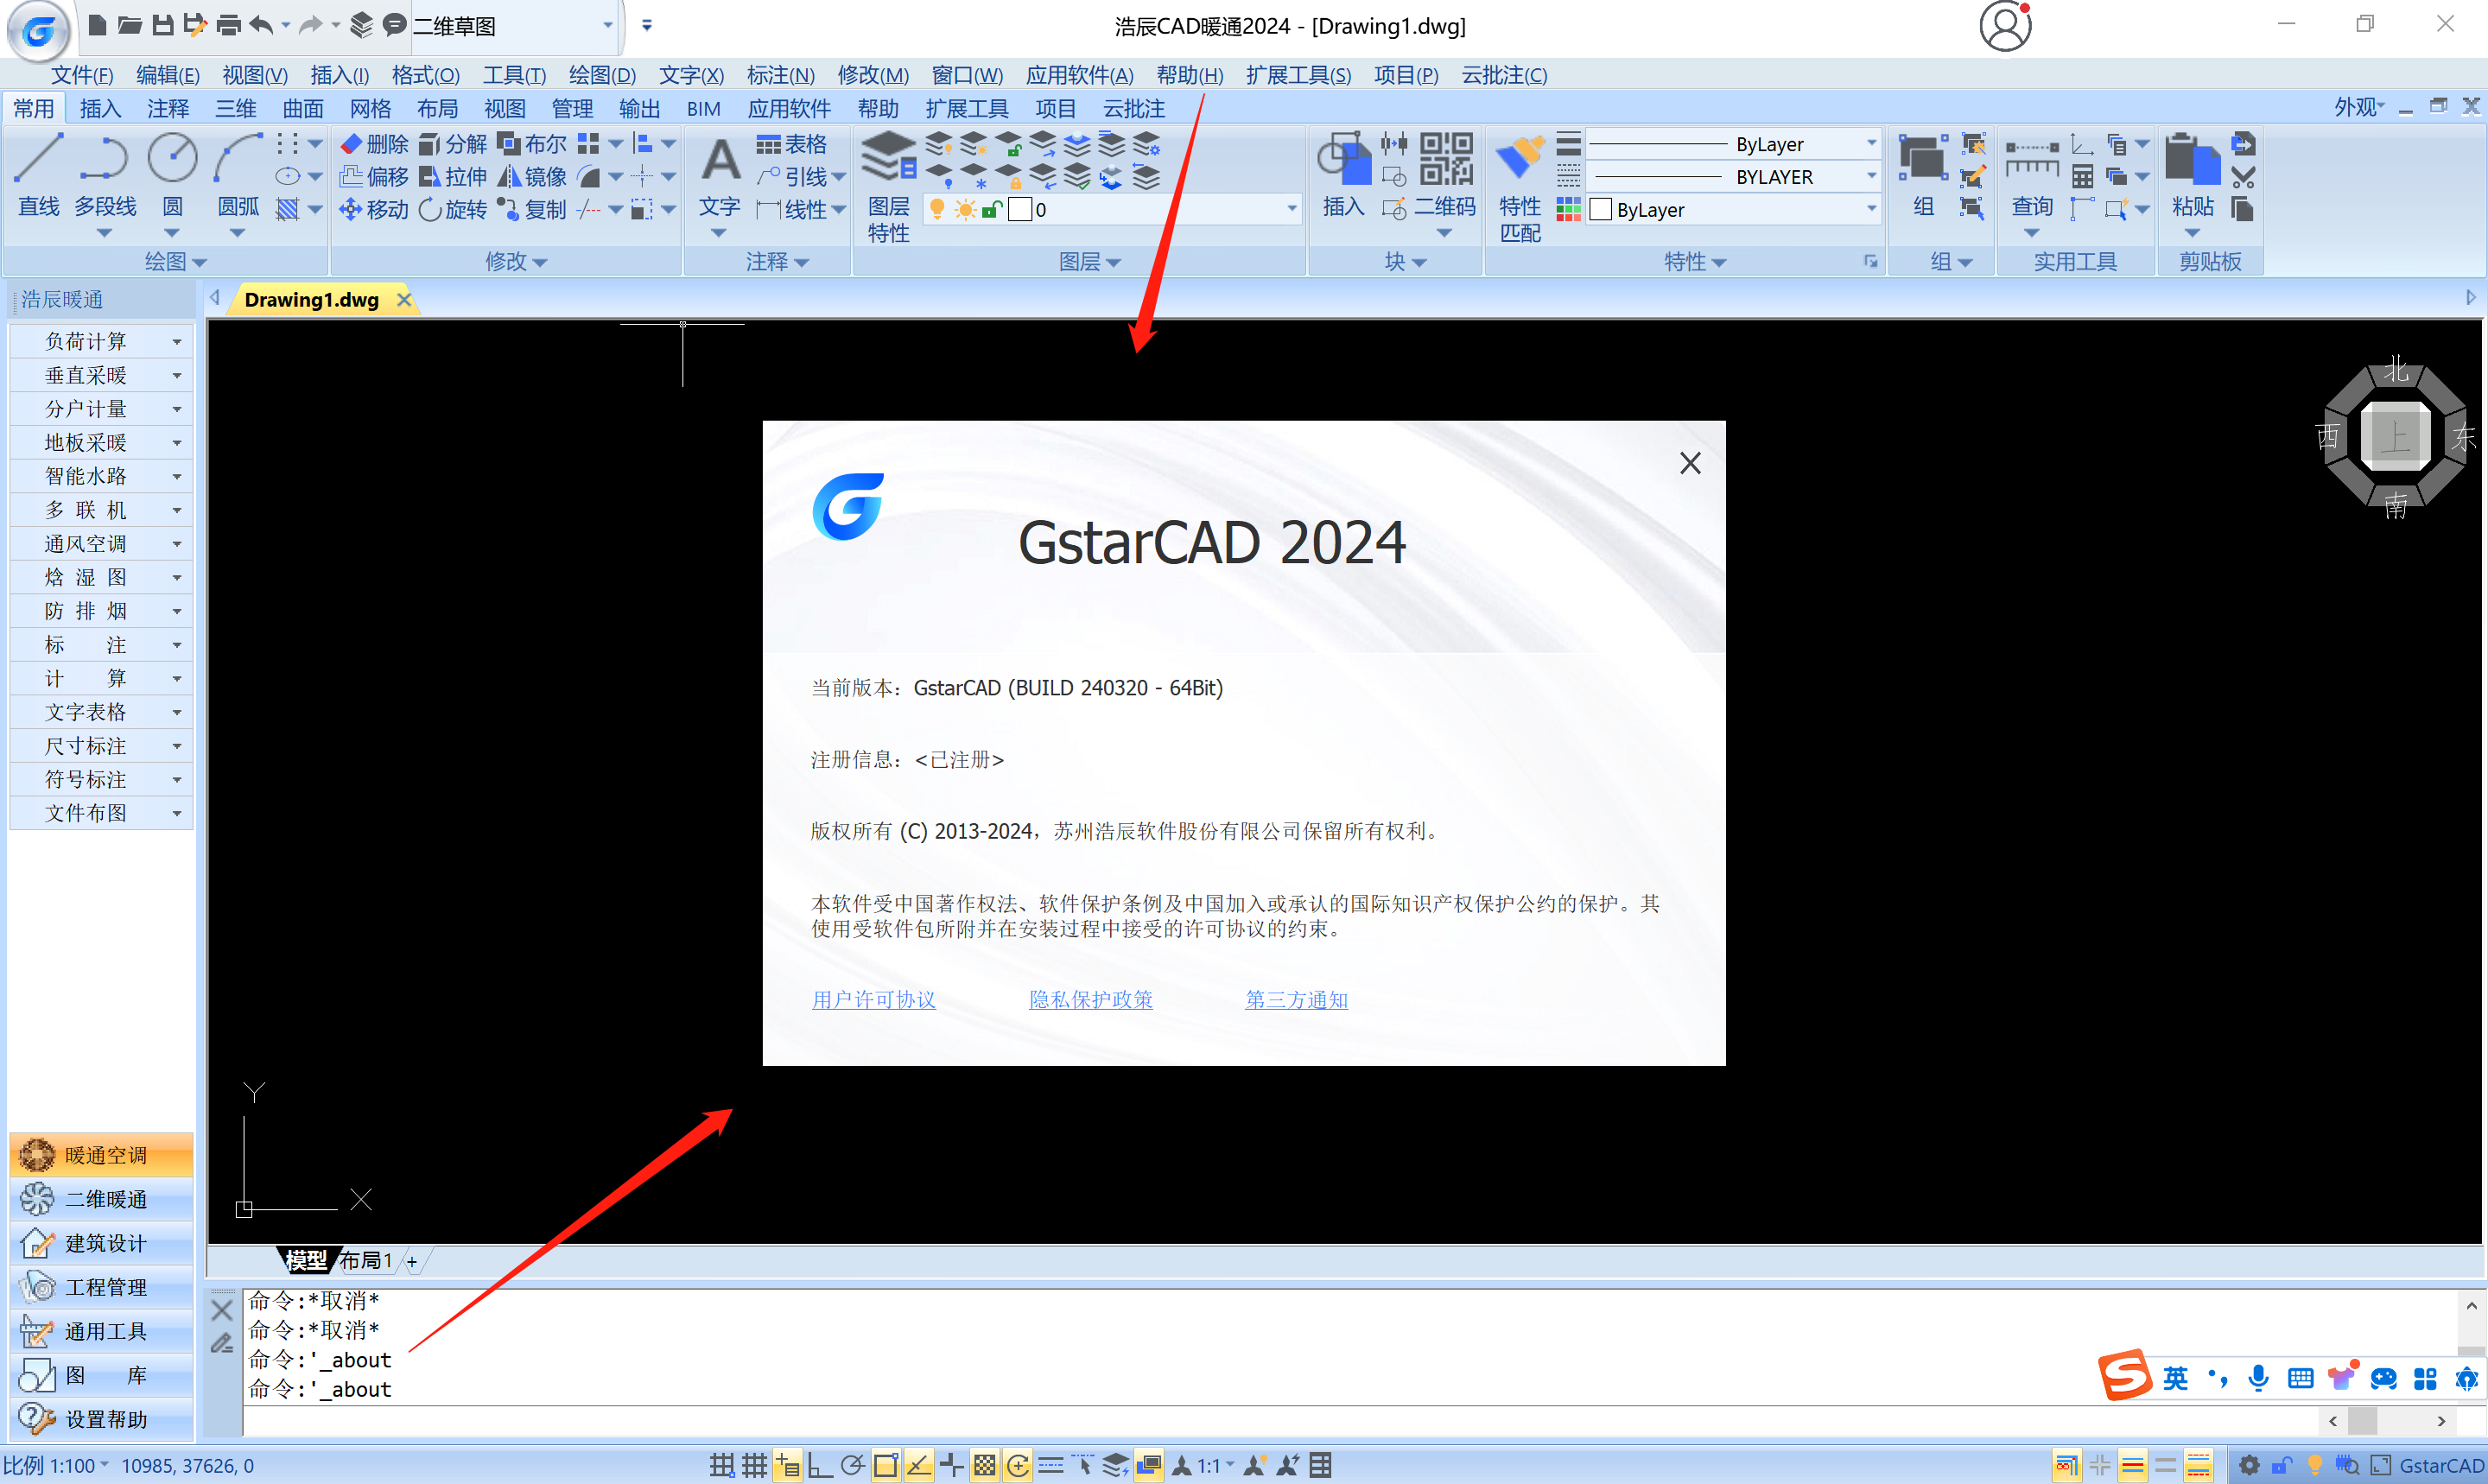This screenshot has width=2488, height=1484.
Task: Expand the 负荷计算 sidebar section
Action: 100,341
